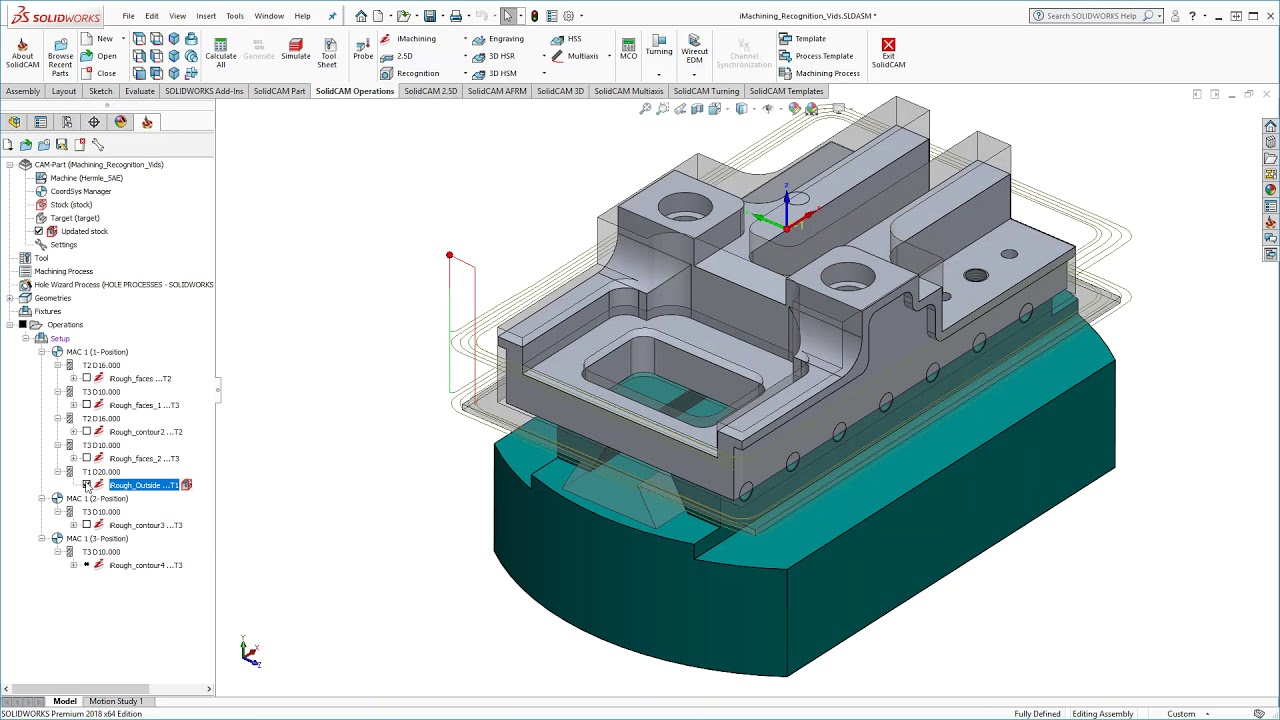1280x720 pixels.
Task: Switch to SolidCAM Templates tab
Action: (x=786, y=91)
